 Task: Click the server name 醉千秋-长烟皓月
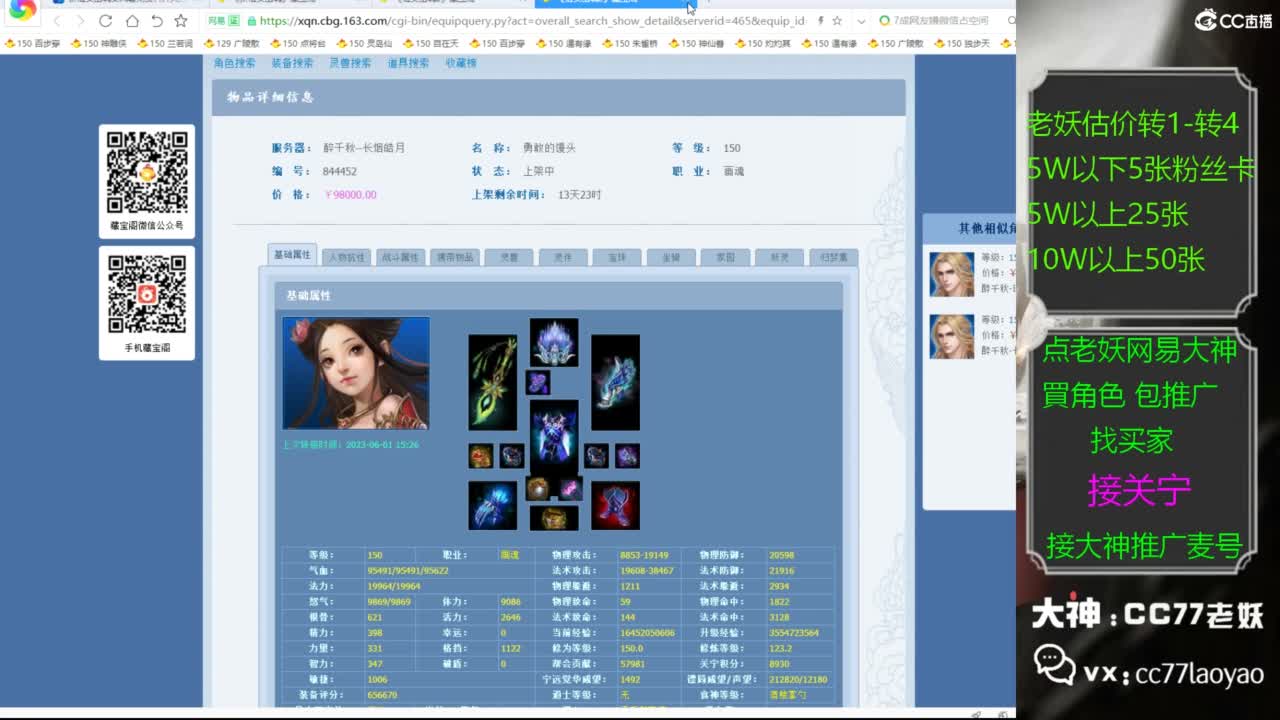coord(364,148)
